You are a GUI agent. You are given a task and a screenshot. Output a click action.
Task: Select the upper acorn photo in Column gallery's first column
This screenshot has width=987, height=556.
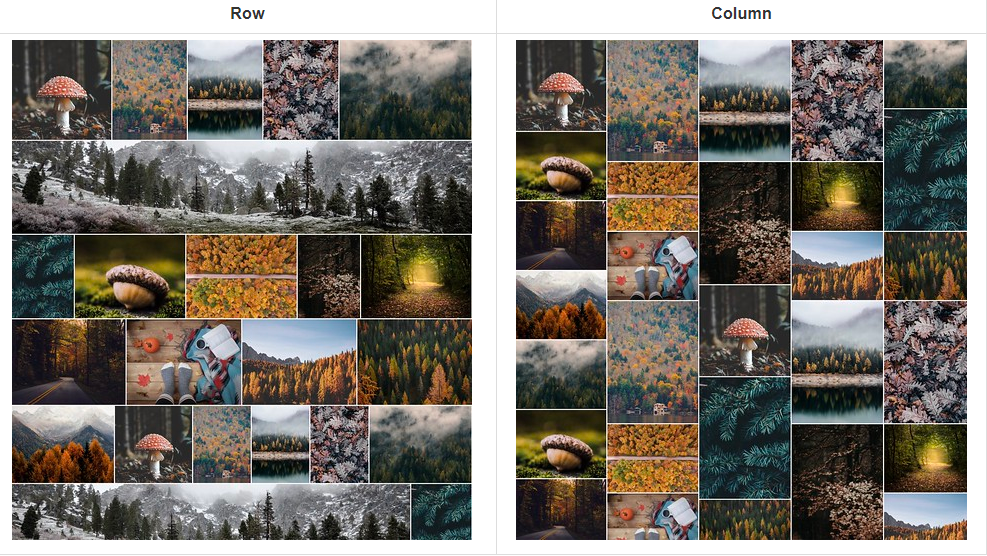[x=561, y=166]
